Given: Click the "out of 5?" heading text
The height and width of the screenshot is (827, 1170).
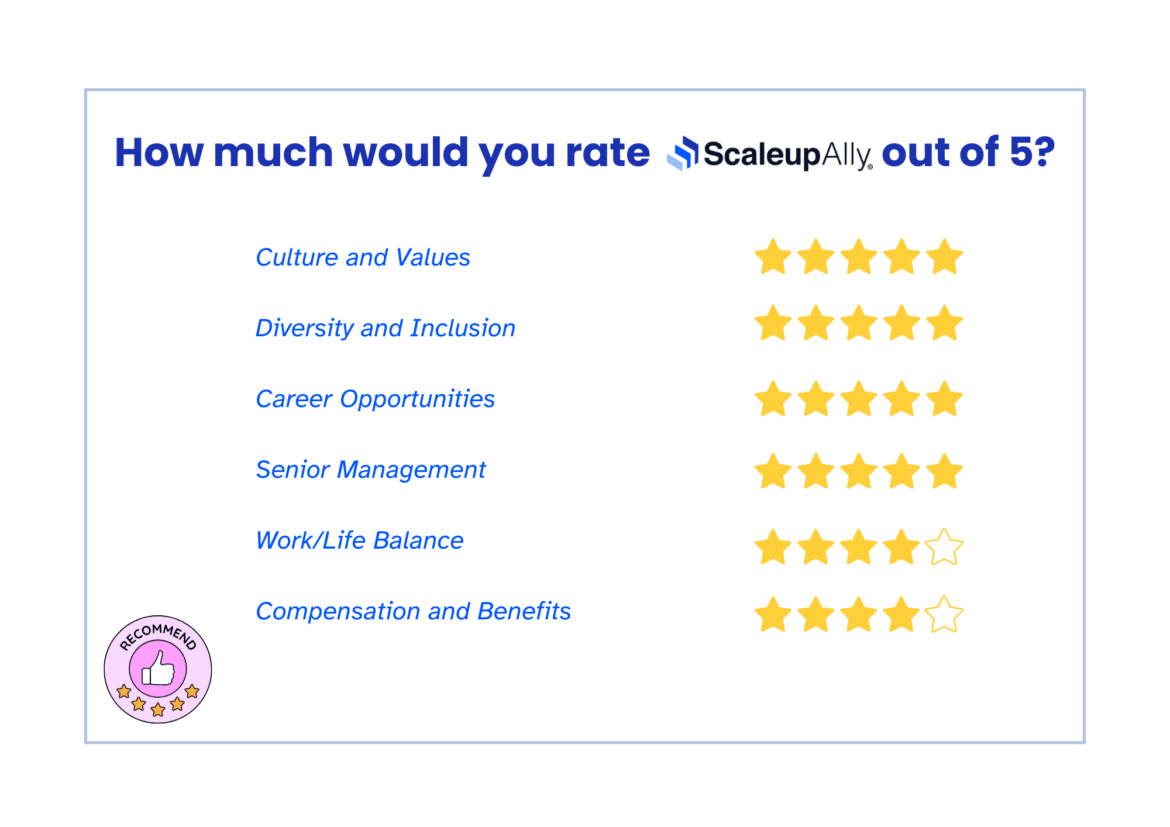Looking at the screenshot, I should [969, 153].
